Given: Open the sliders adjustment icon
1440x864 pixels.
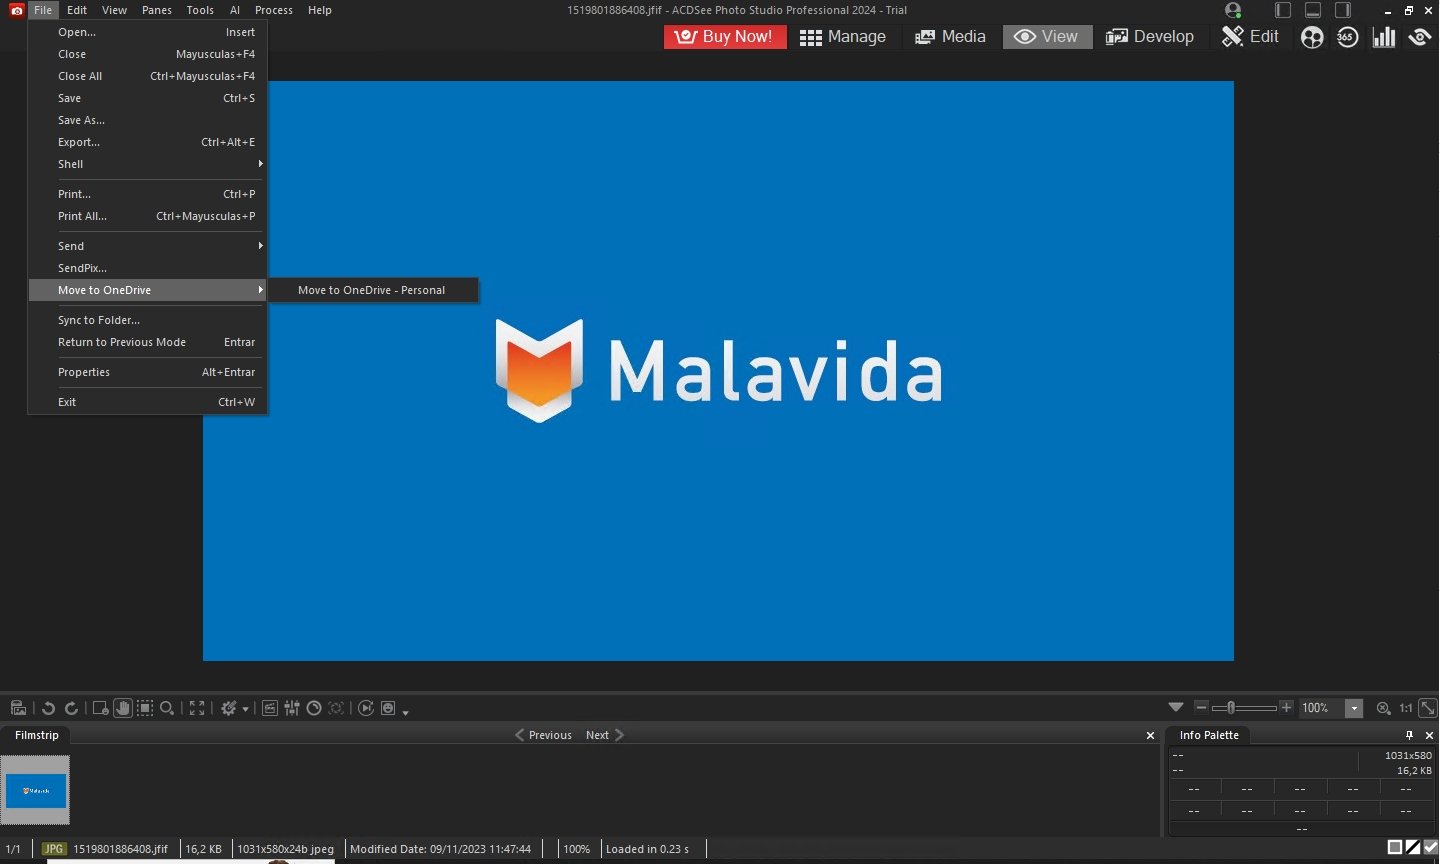Looking at the screenshot, I should pyautogui.click(x=292, y=708).
